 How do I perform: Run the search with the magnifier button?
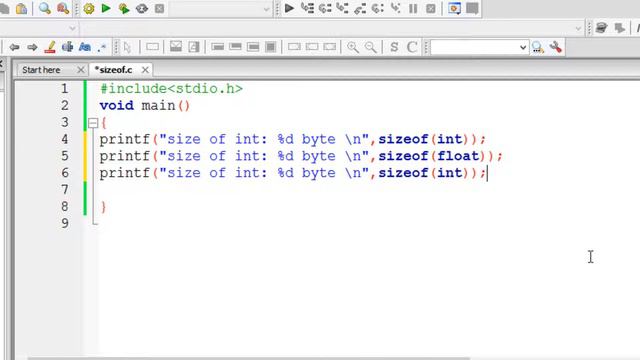click(538, 47)
